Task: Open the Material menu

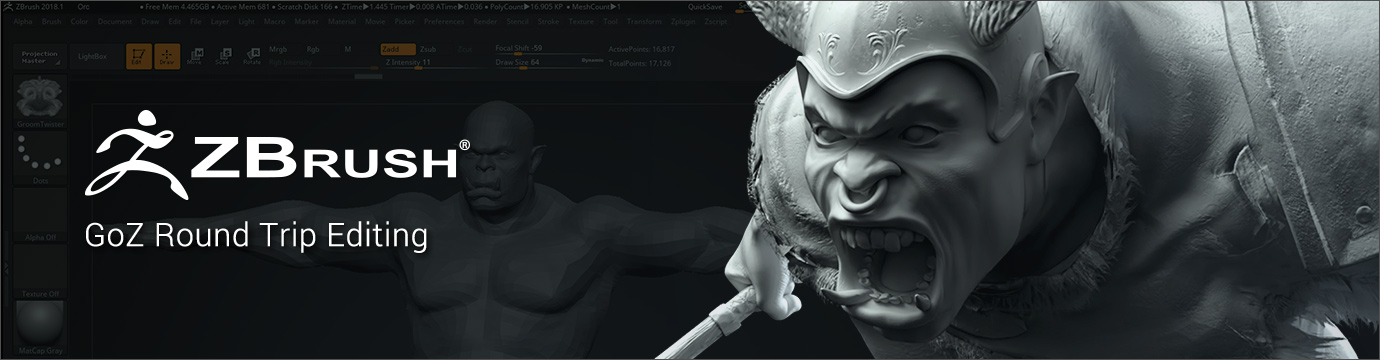Action: (x=342, y=22)
